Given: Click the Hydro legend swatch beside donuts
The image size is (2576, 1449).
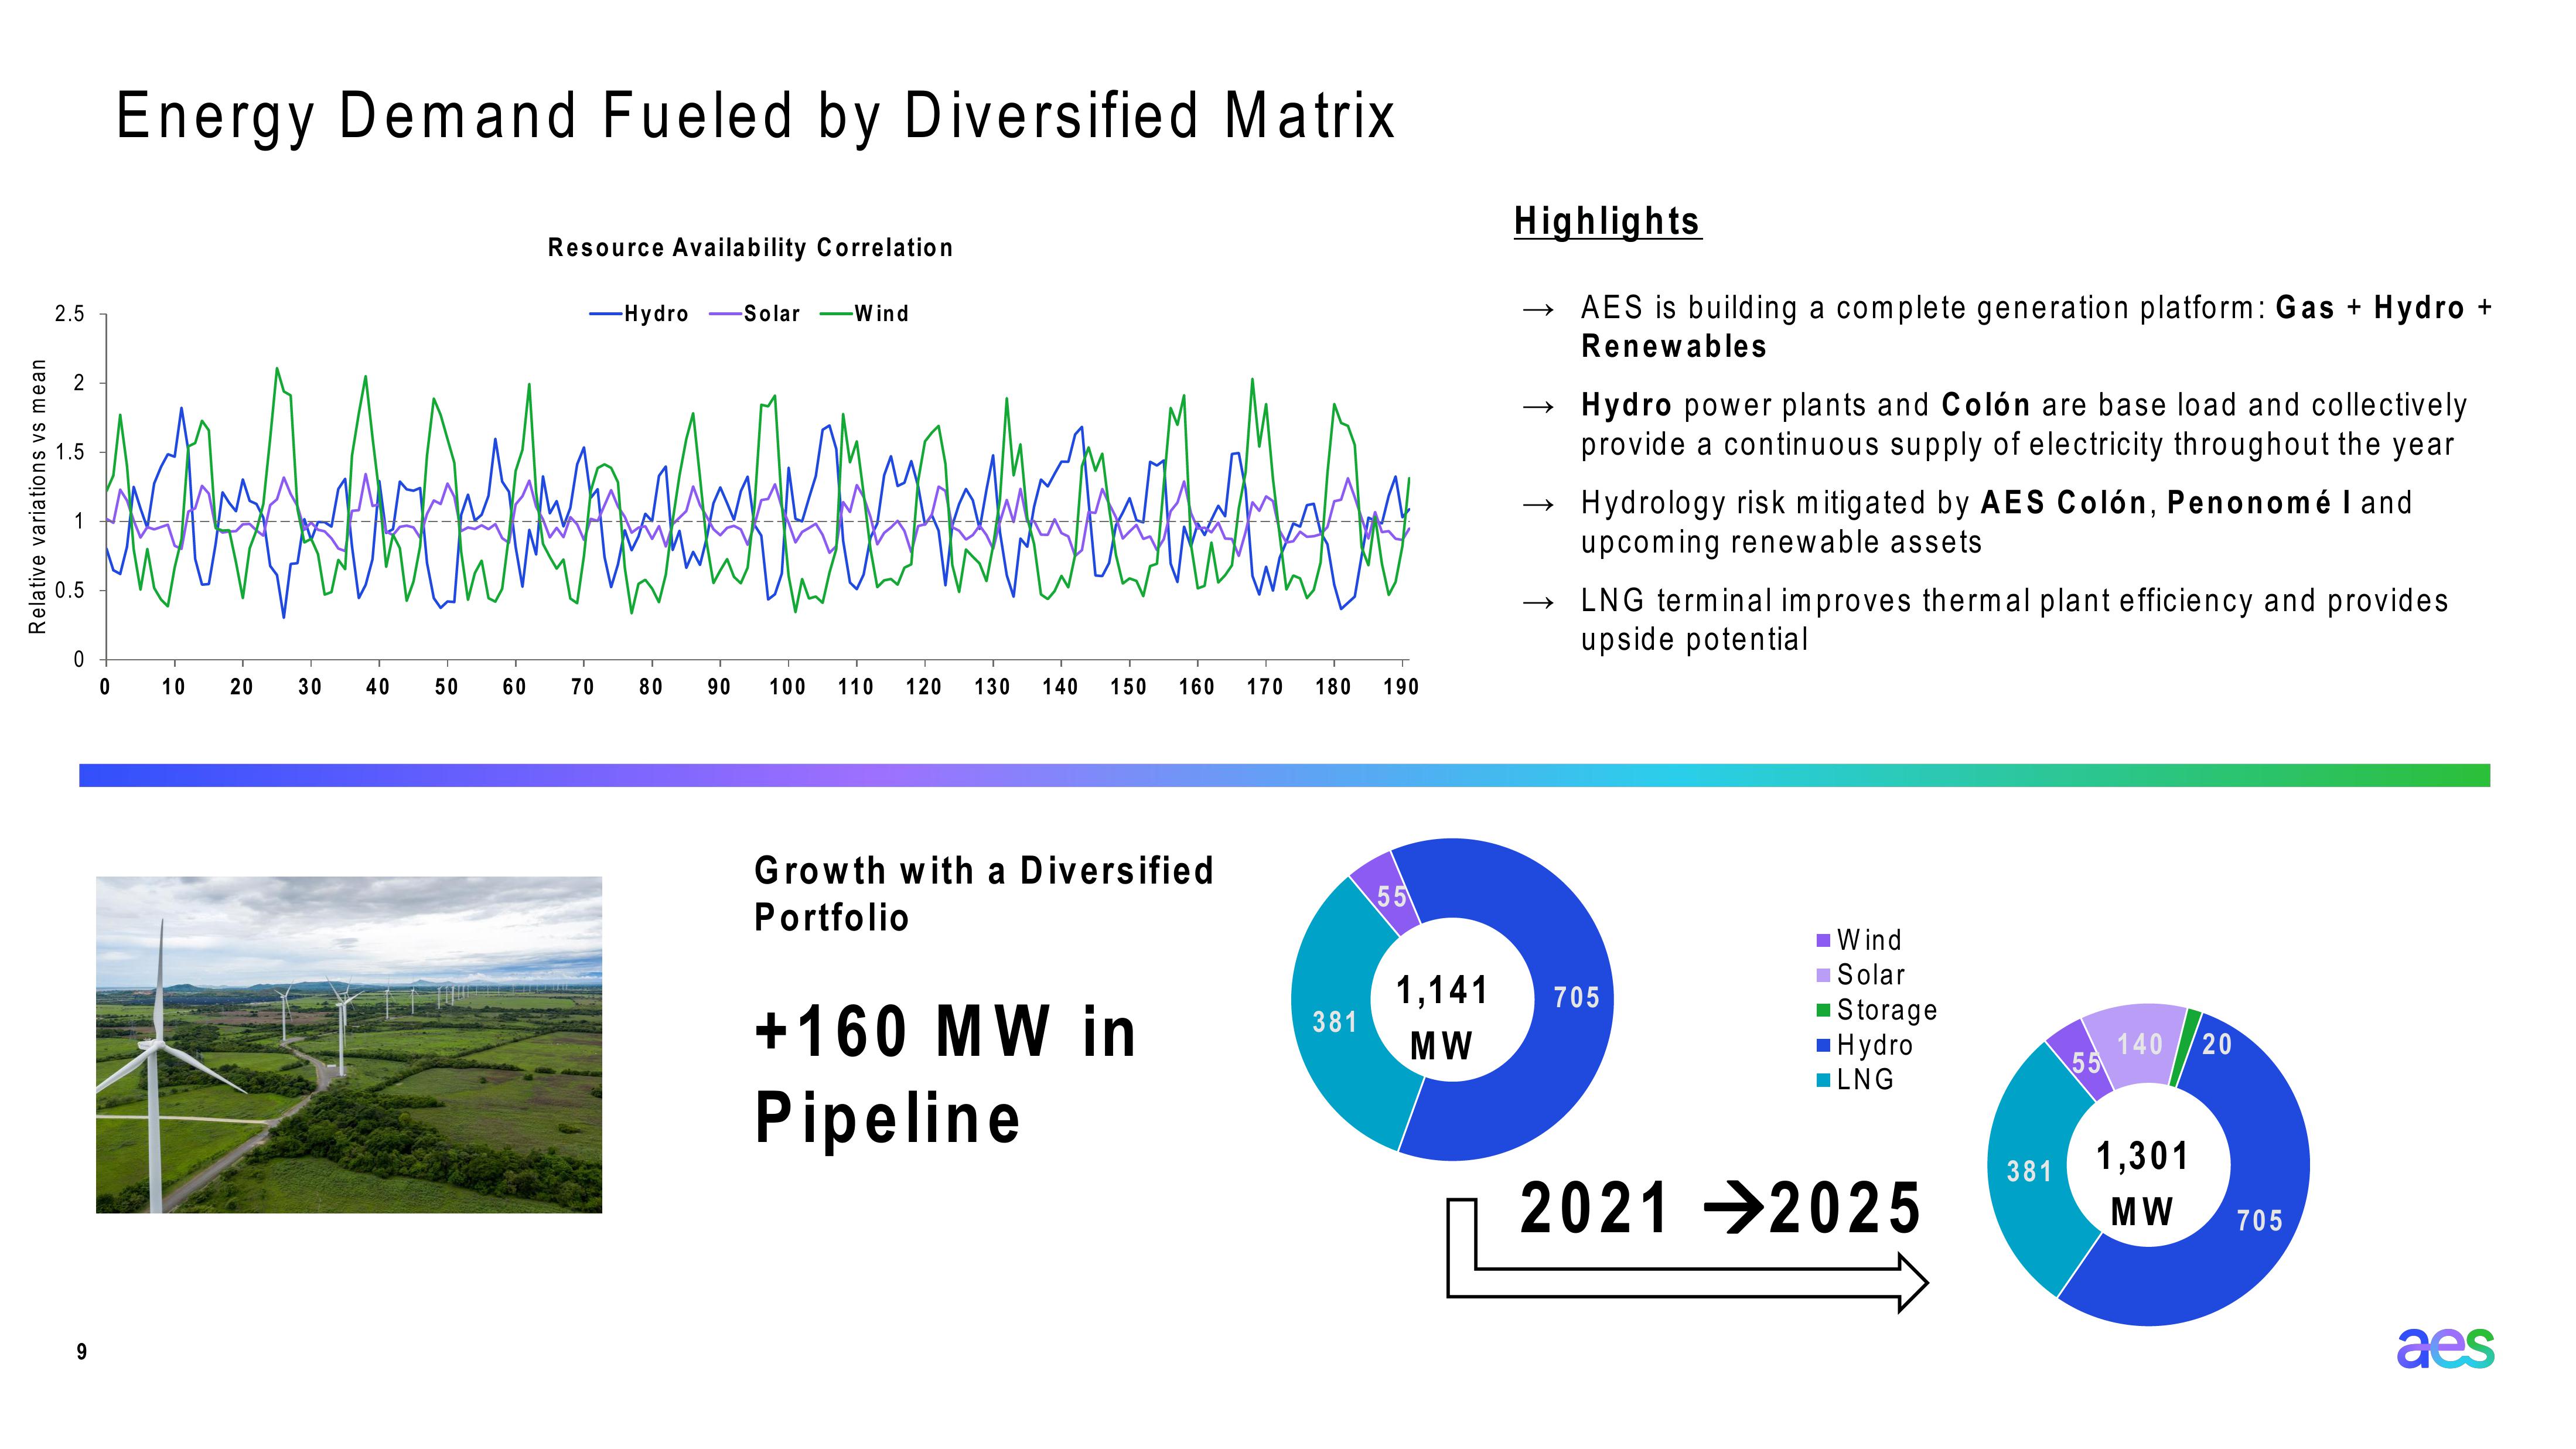Looking at the screenshot, I should (1823, 1045).
